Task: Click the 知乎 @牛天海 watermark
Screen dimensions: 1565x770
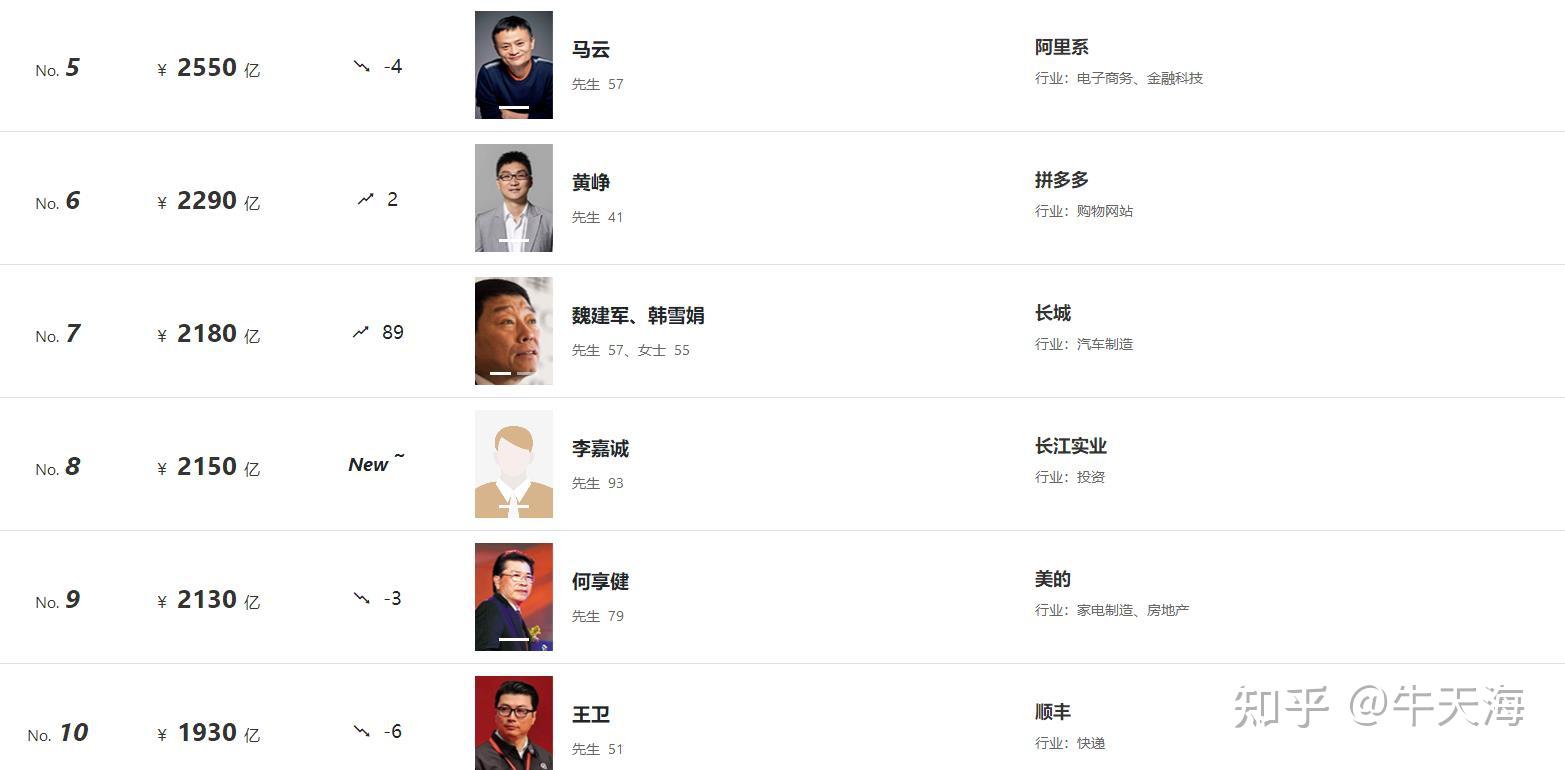Action: (x=1379, y=707)
